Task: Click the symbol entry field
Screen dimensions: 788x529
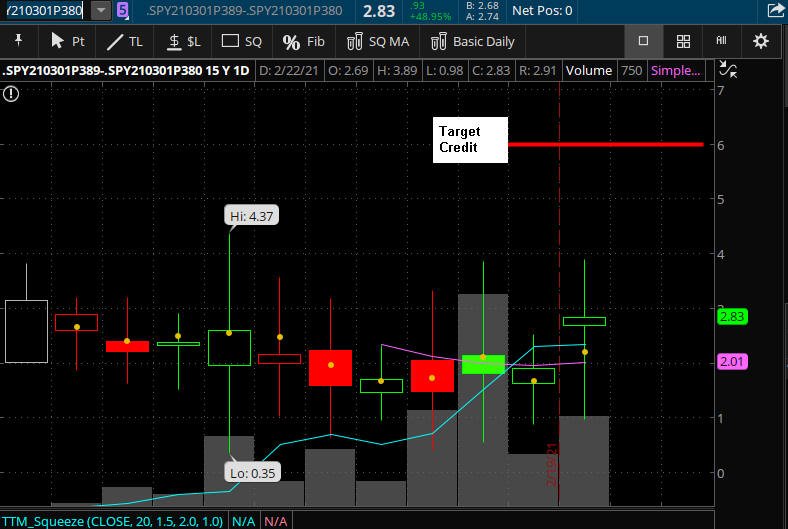Action: click(x=45, y=11)
